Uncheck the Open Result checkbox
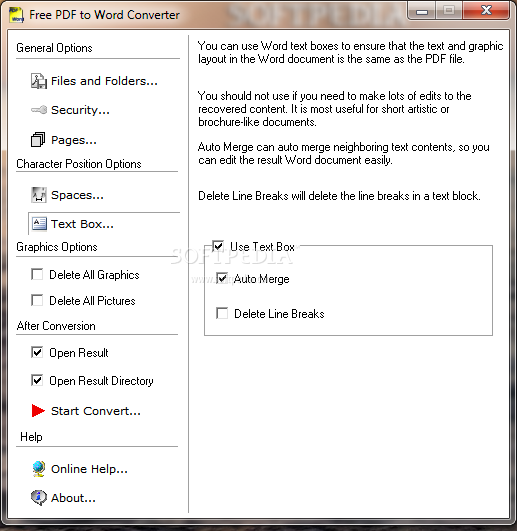This screenshot has width=517, height=531. tap(37, 353)
